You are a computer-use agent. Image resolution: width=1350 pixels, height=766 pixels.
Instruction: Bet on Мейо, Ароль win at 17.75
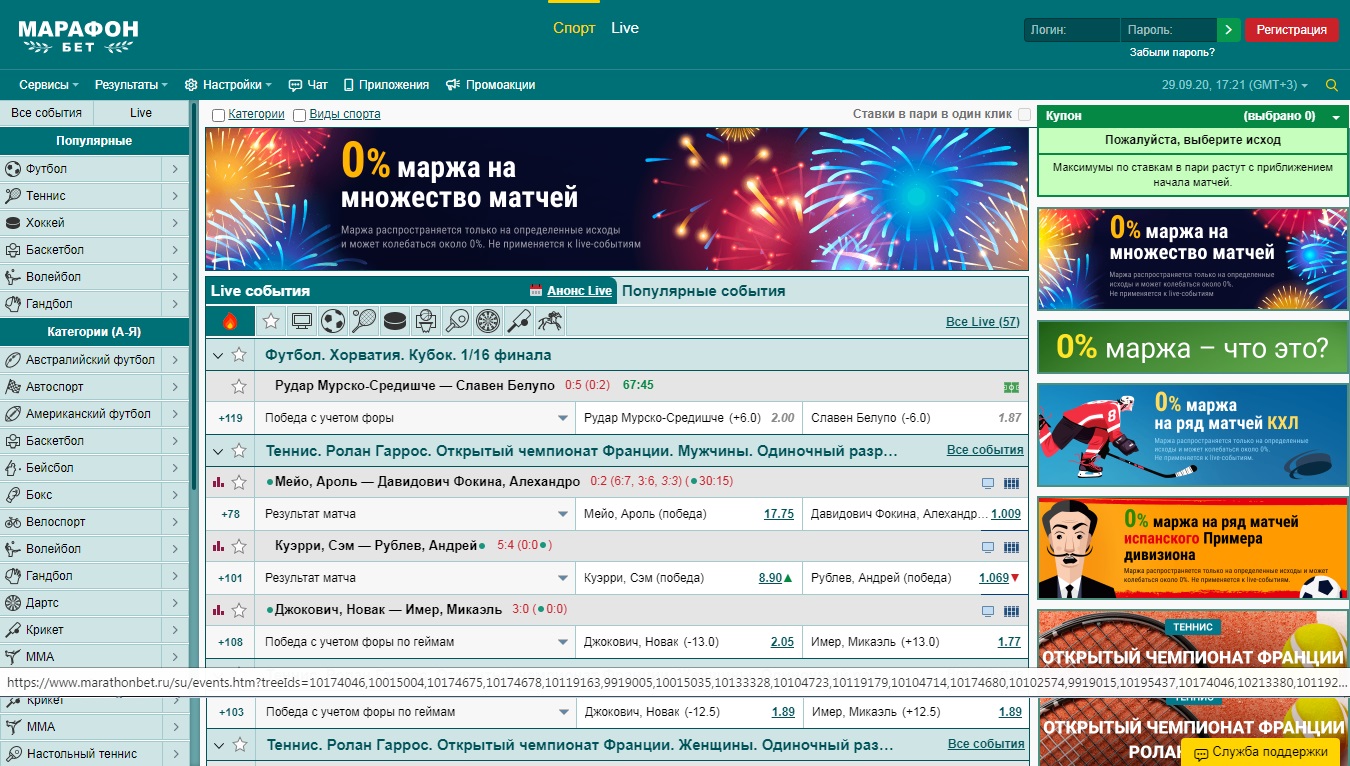point(779,514)
